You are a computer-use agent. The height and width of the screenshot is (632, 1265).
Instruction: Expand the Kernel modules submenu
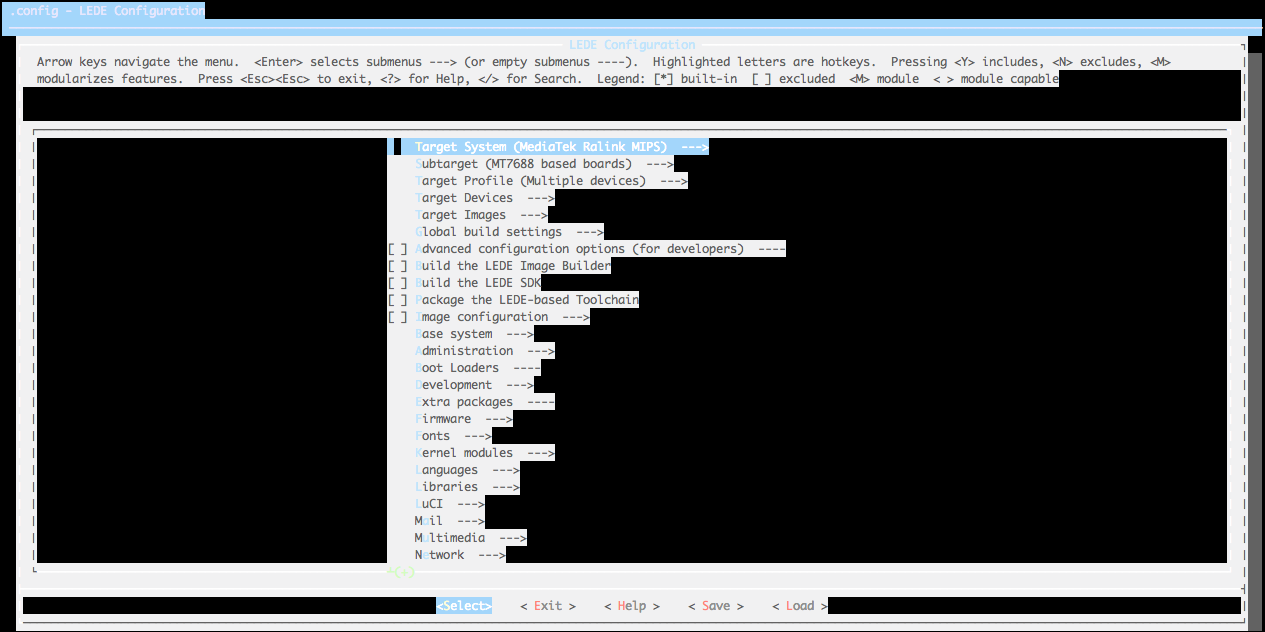[x=484, y=453]
